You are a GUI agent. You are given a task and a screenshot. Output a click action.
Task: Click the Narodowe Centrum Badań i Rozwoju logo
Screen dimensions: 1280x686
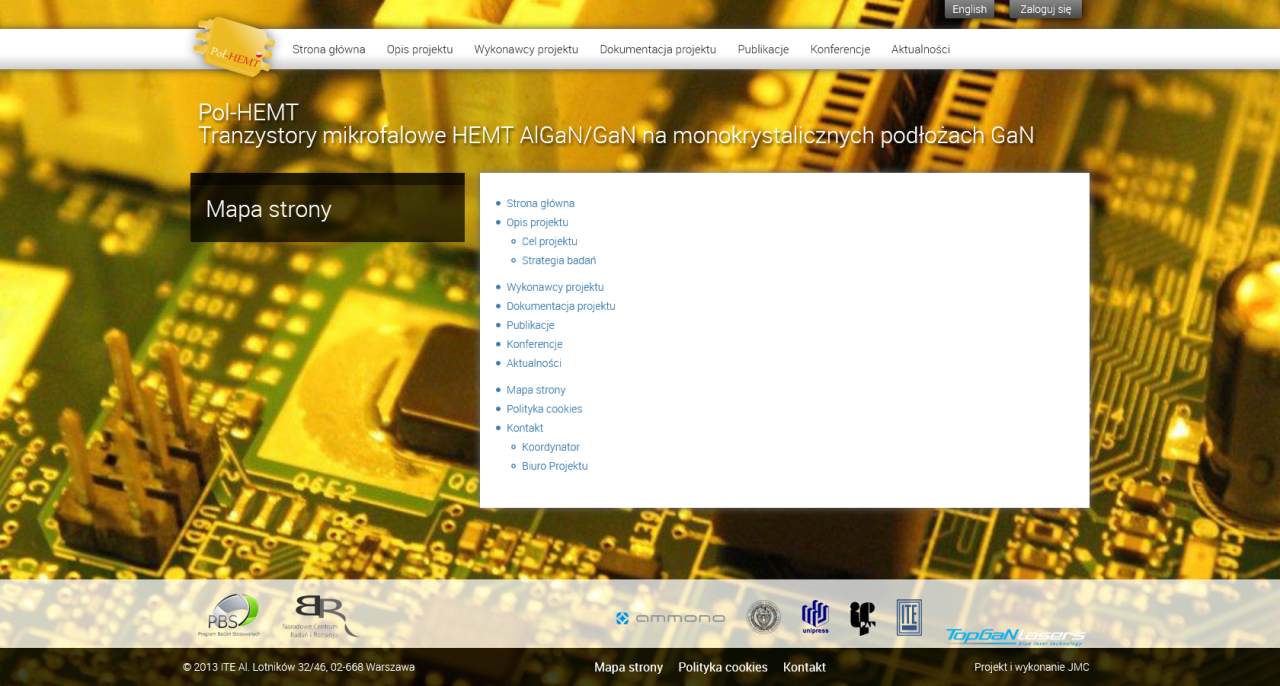[325, 617]
